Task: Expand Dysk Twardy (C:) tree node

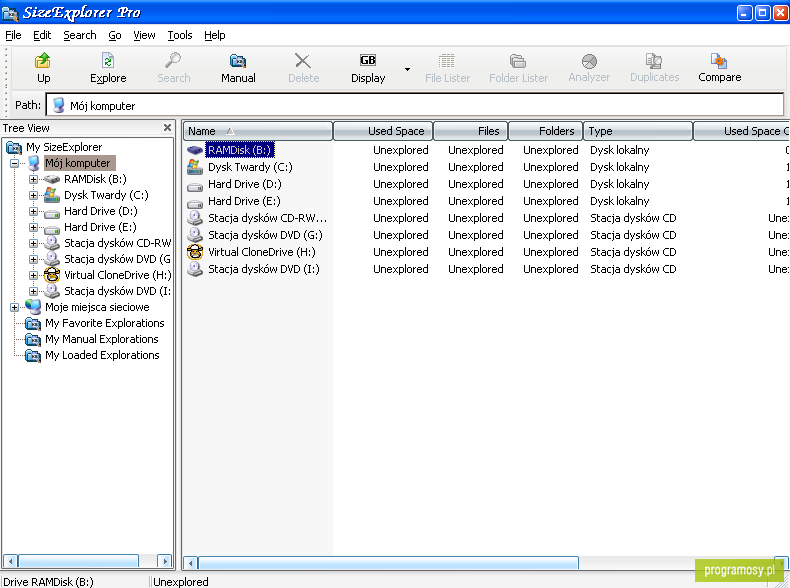Action: pyautogui.click(x=33, y=195)
